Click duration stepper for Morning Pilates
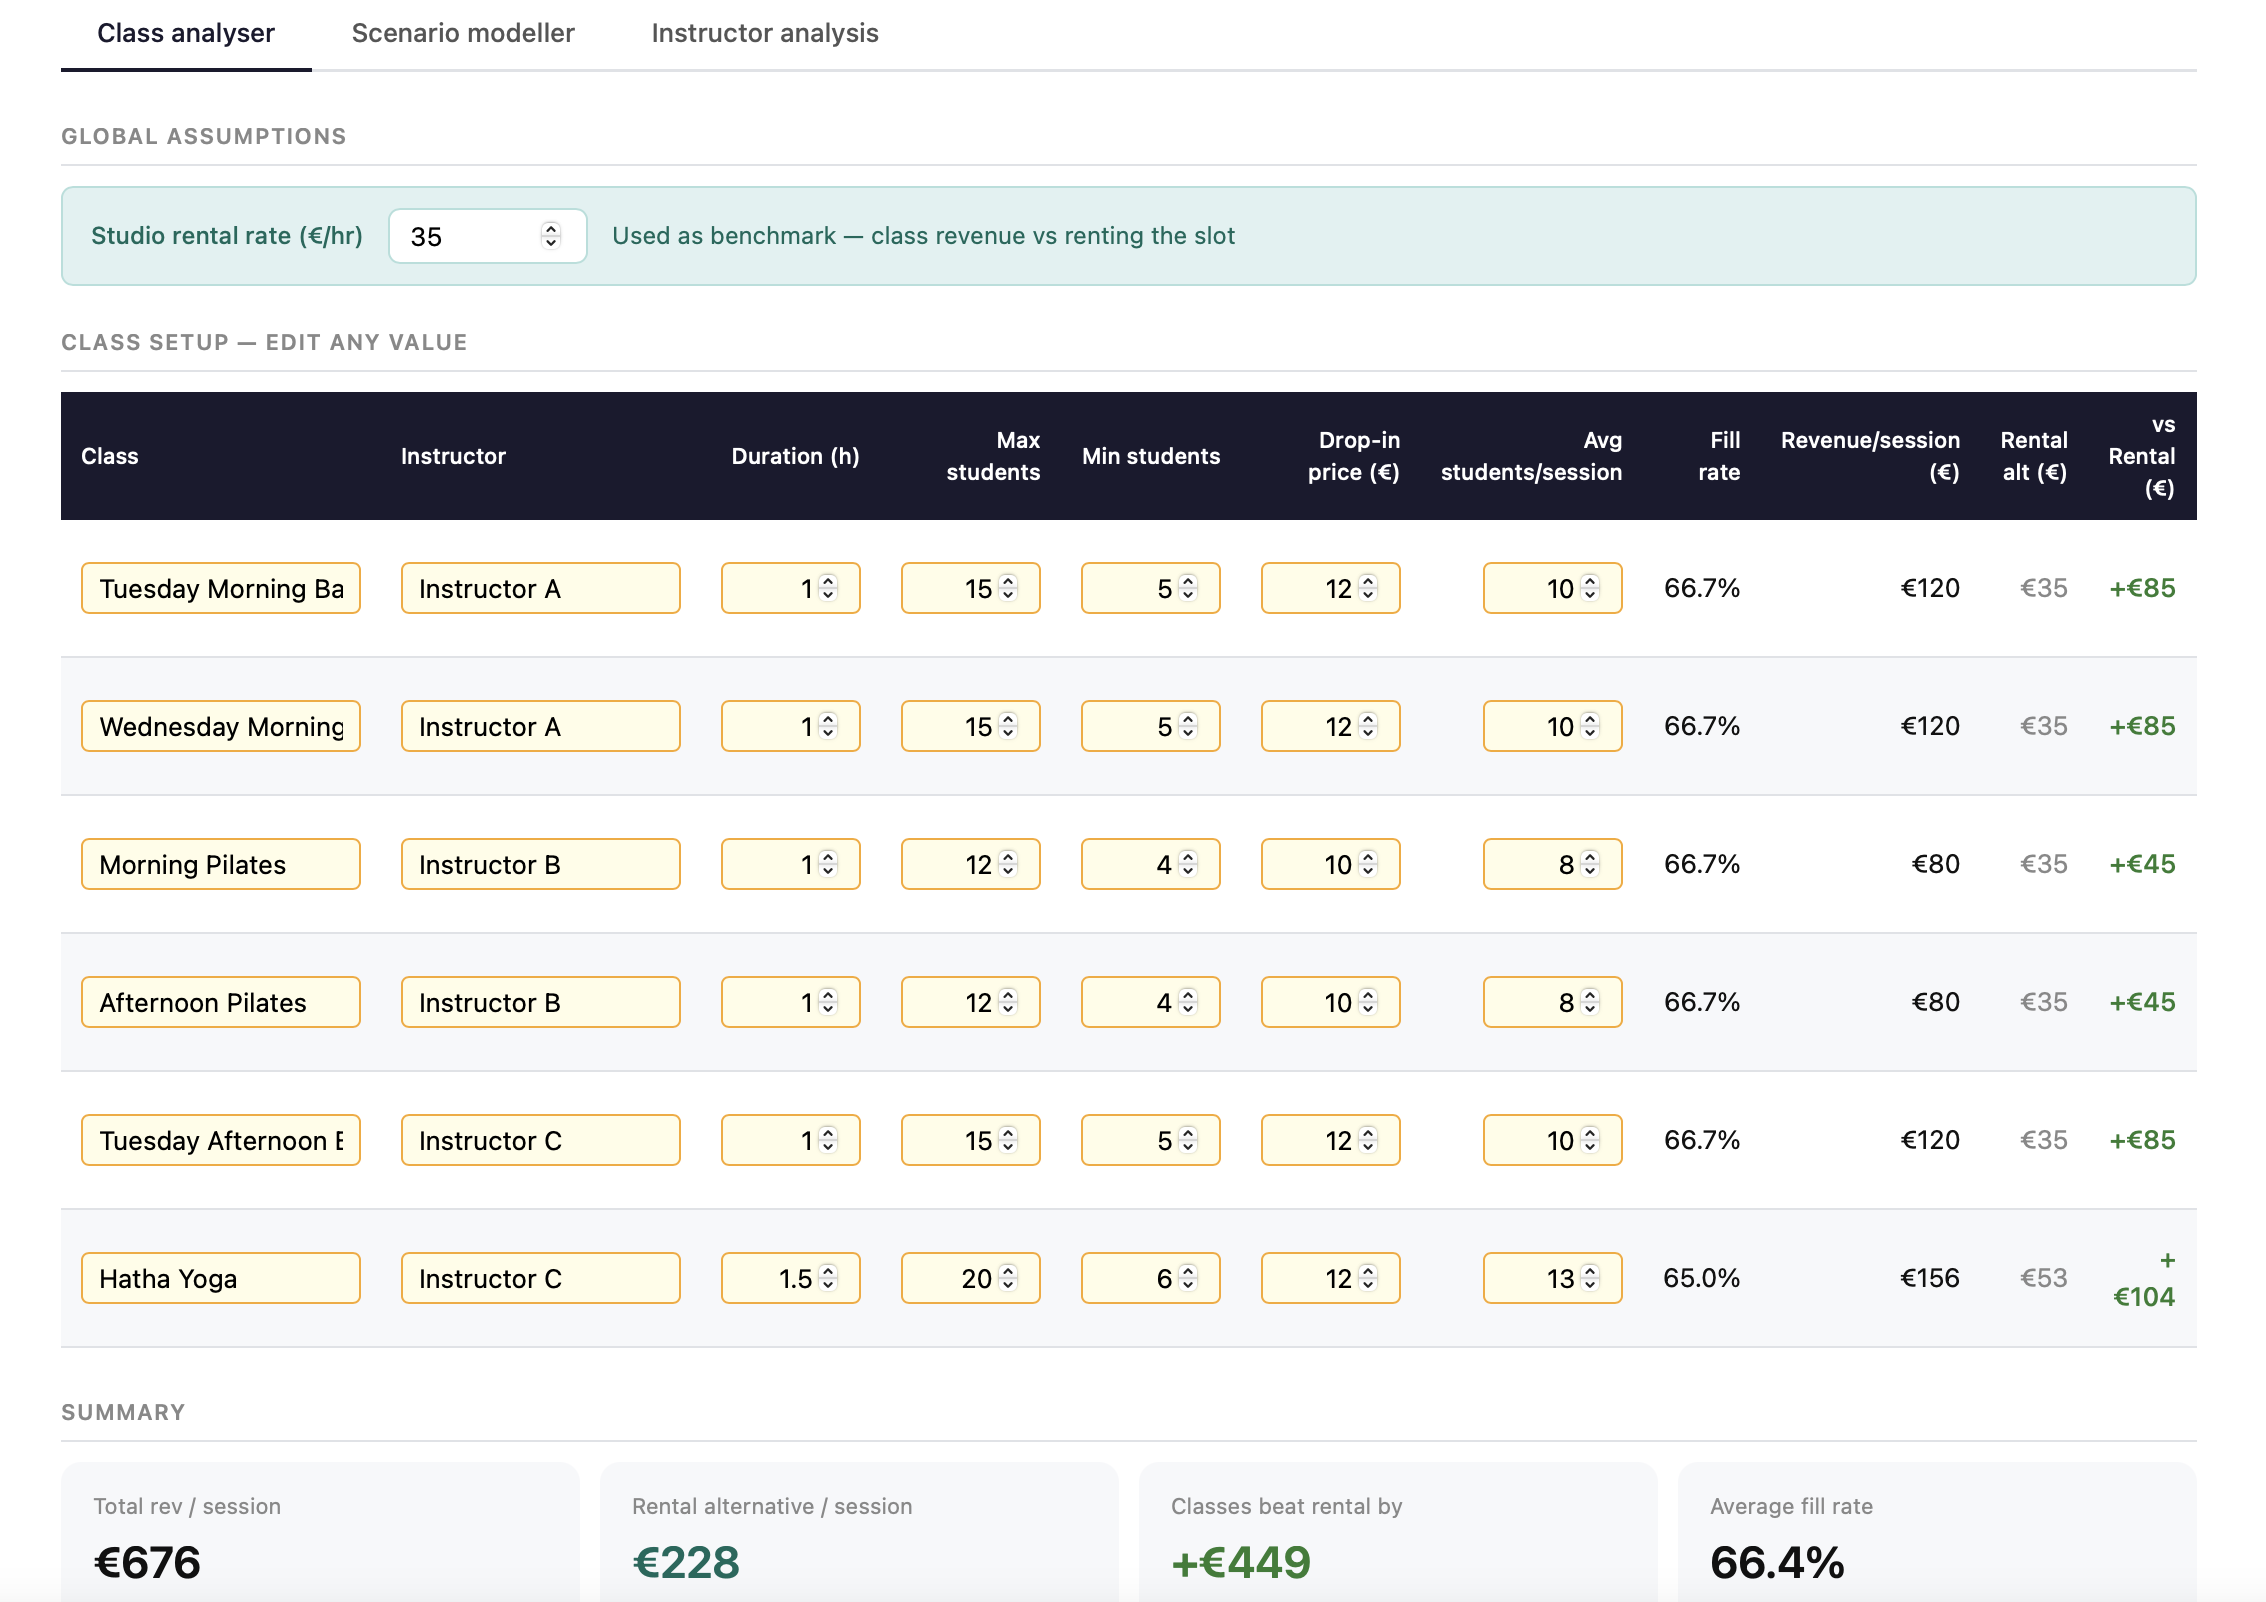The image size is (2266, 1602). pos(828,864)
